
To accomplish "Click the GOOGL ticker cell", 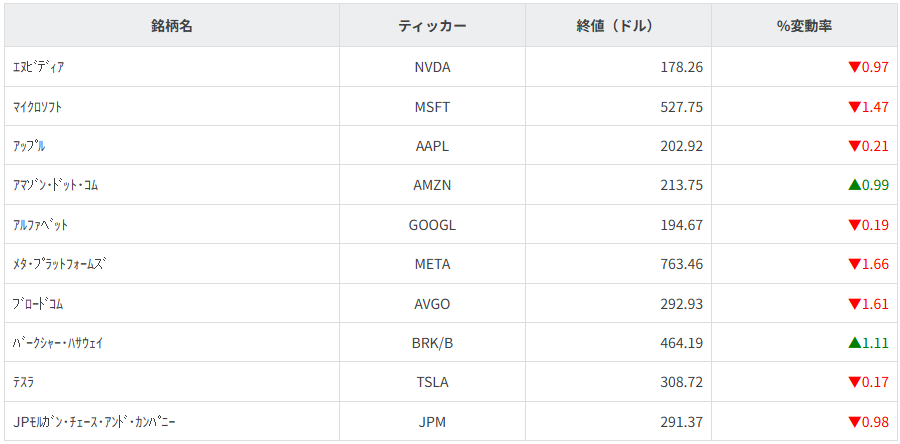I will [x=432, y=225].
